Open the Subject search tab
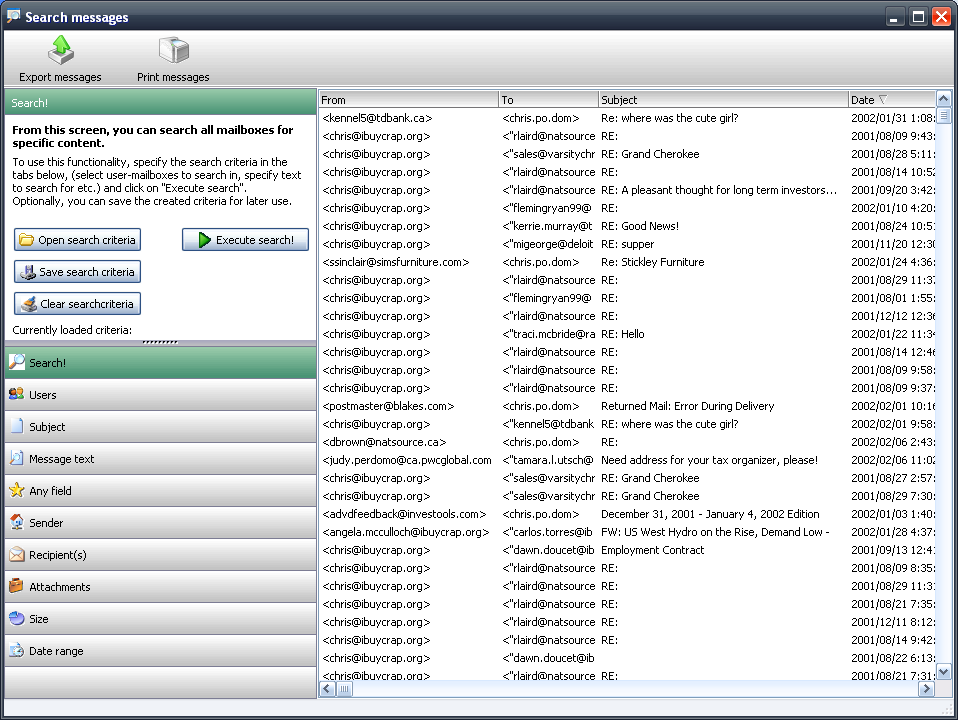Image resolution: width=958 pixels, height=720 pixels. click(x=160, y=427)
